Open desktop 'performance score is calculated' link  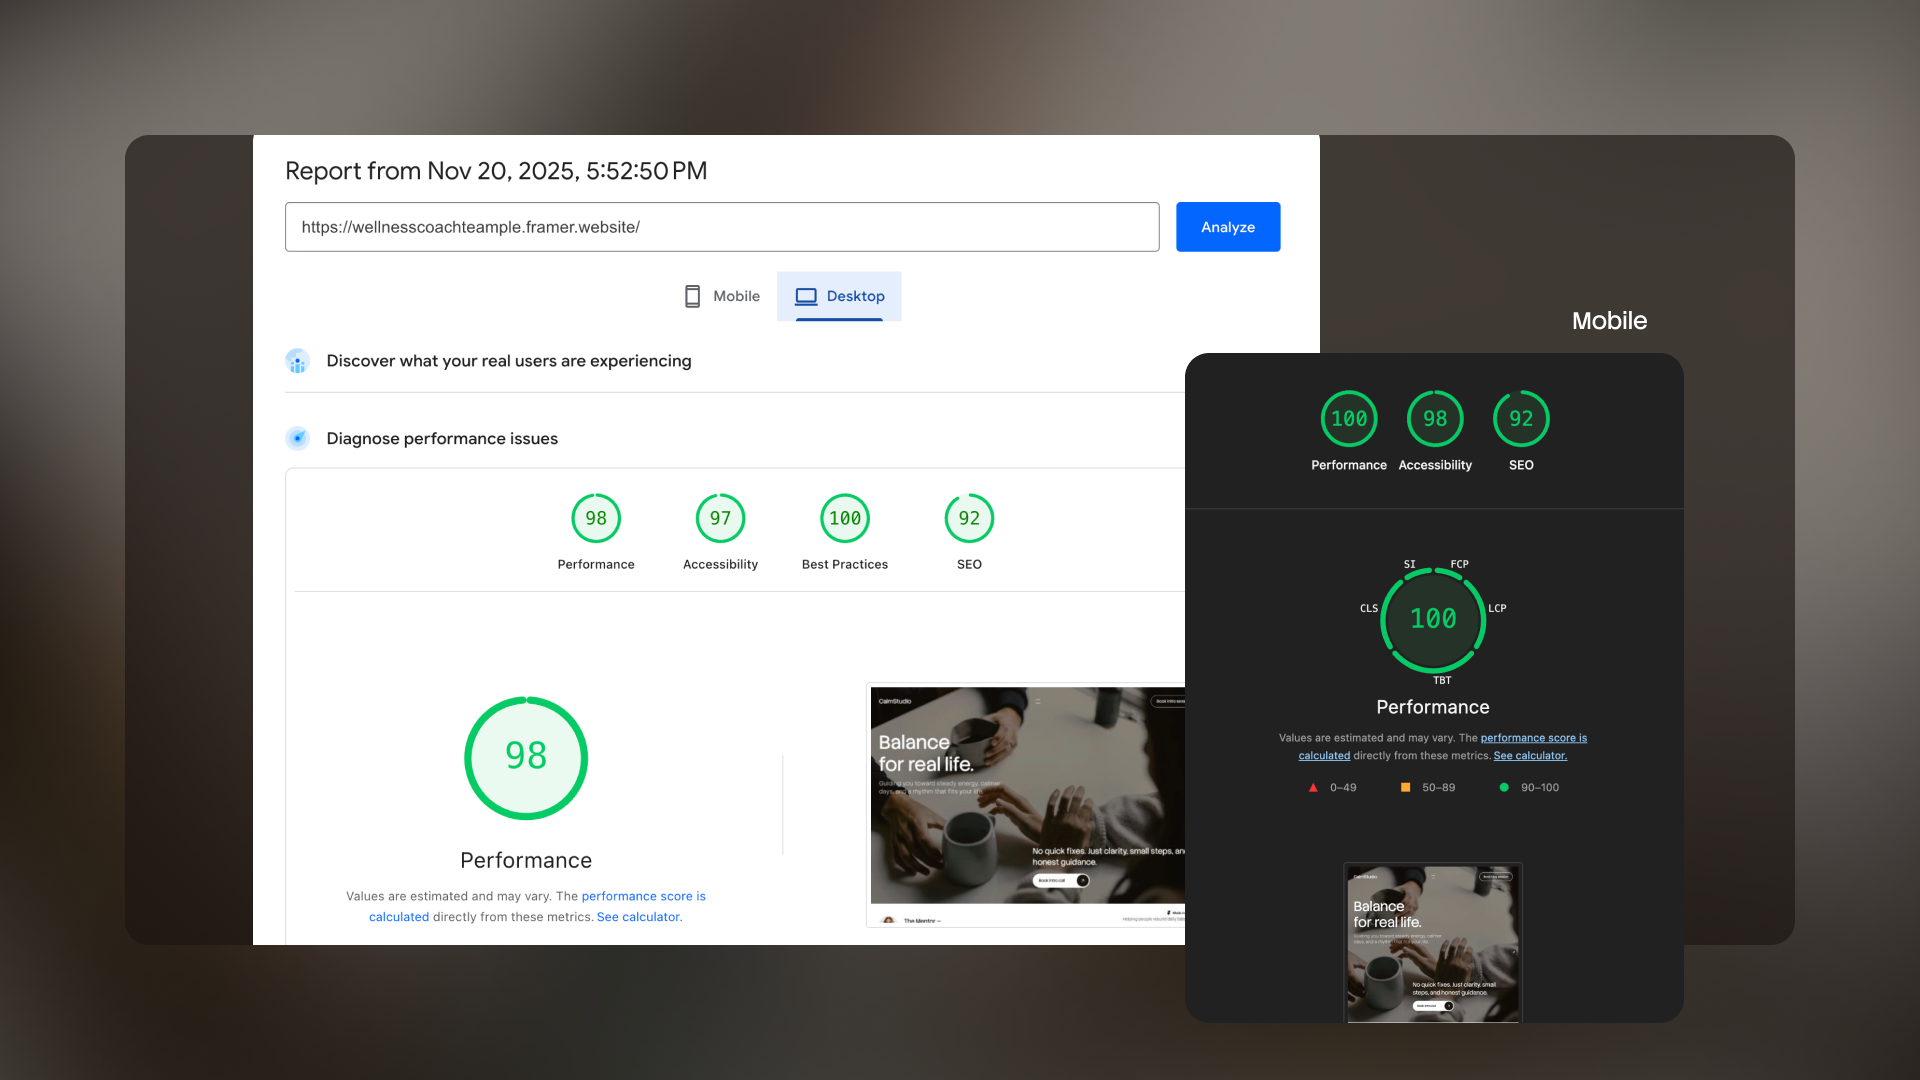tap(643, 896)
